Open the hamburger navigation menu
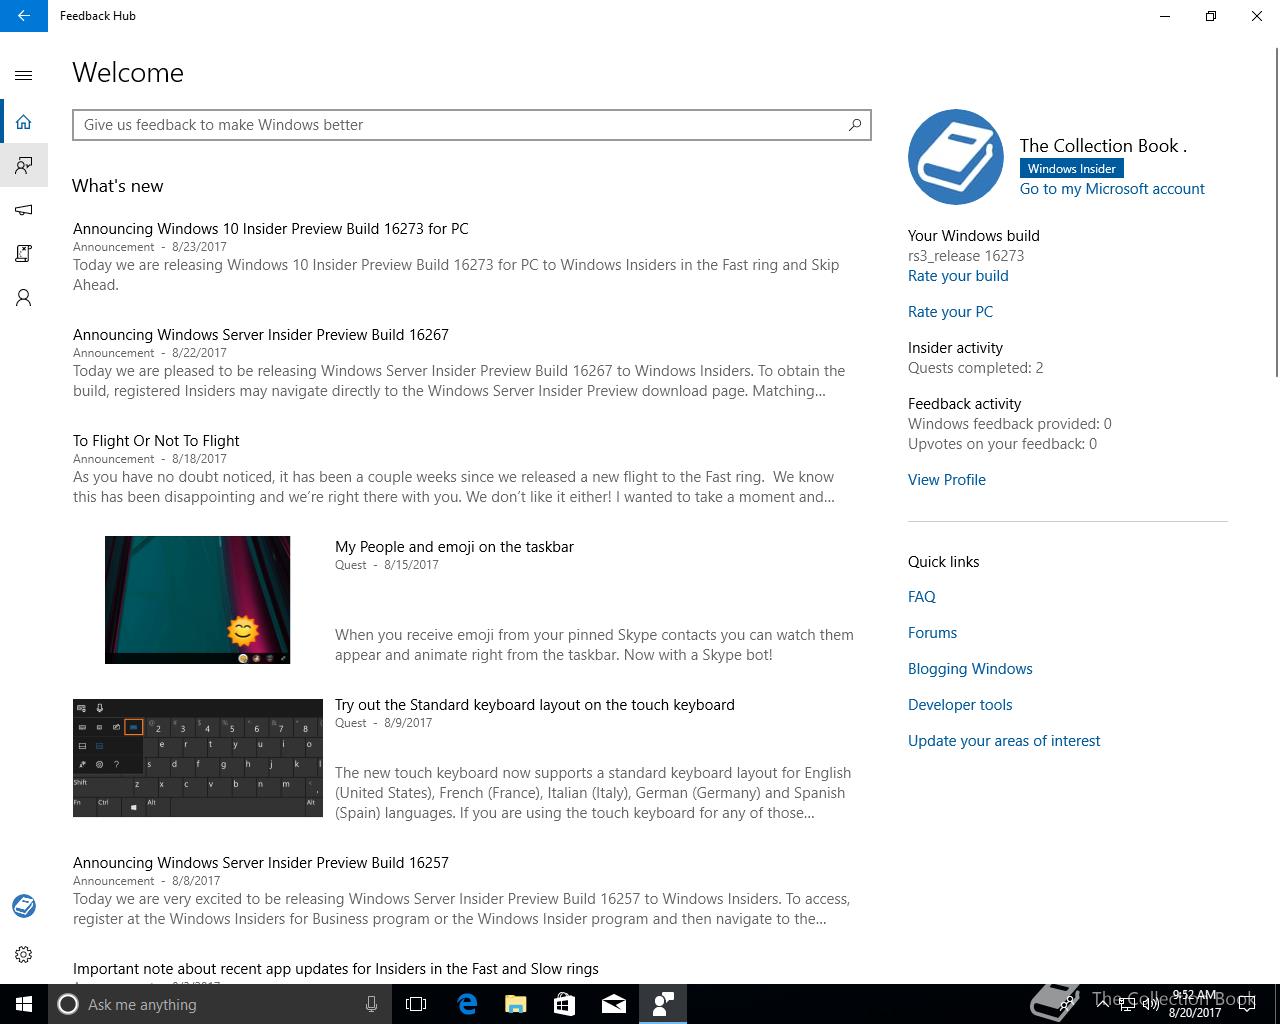 (x=24, y=75)
